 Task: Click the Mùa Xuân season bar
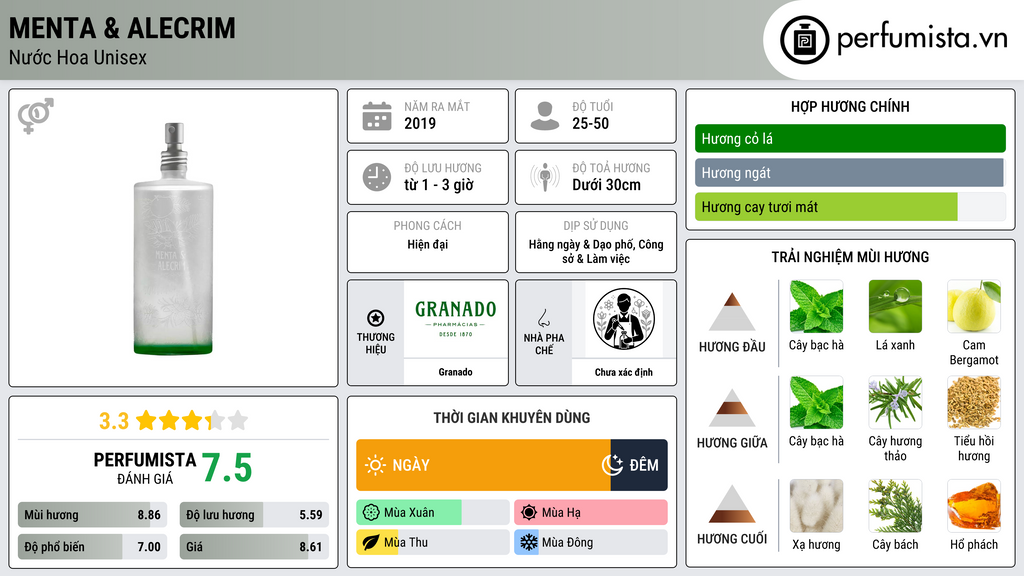tap(433, 513)
